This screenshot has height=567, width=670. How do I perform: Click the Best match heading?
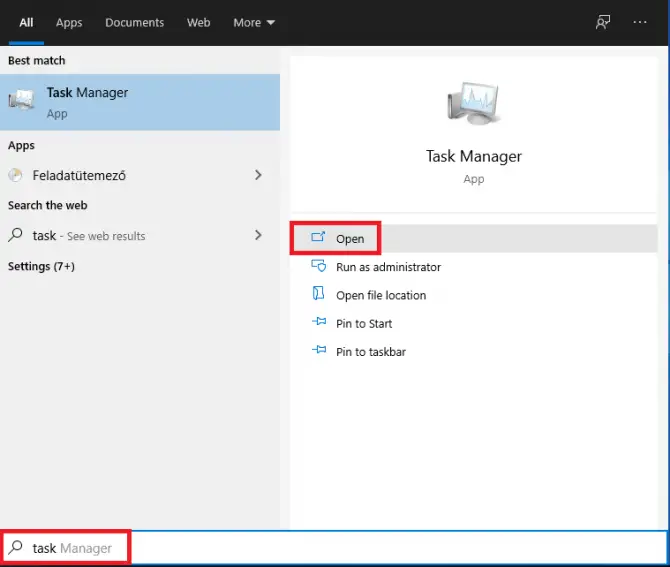click(x=37, y=61)
